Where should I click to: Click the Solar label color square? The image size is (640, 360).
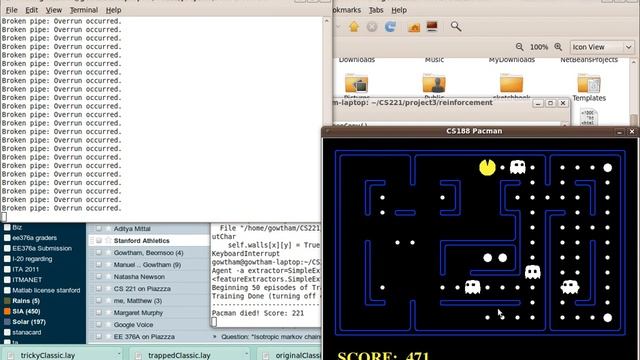pyautogui.click(x=7, y=322)
